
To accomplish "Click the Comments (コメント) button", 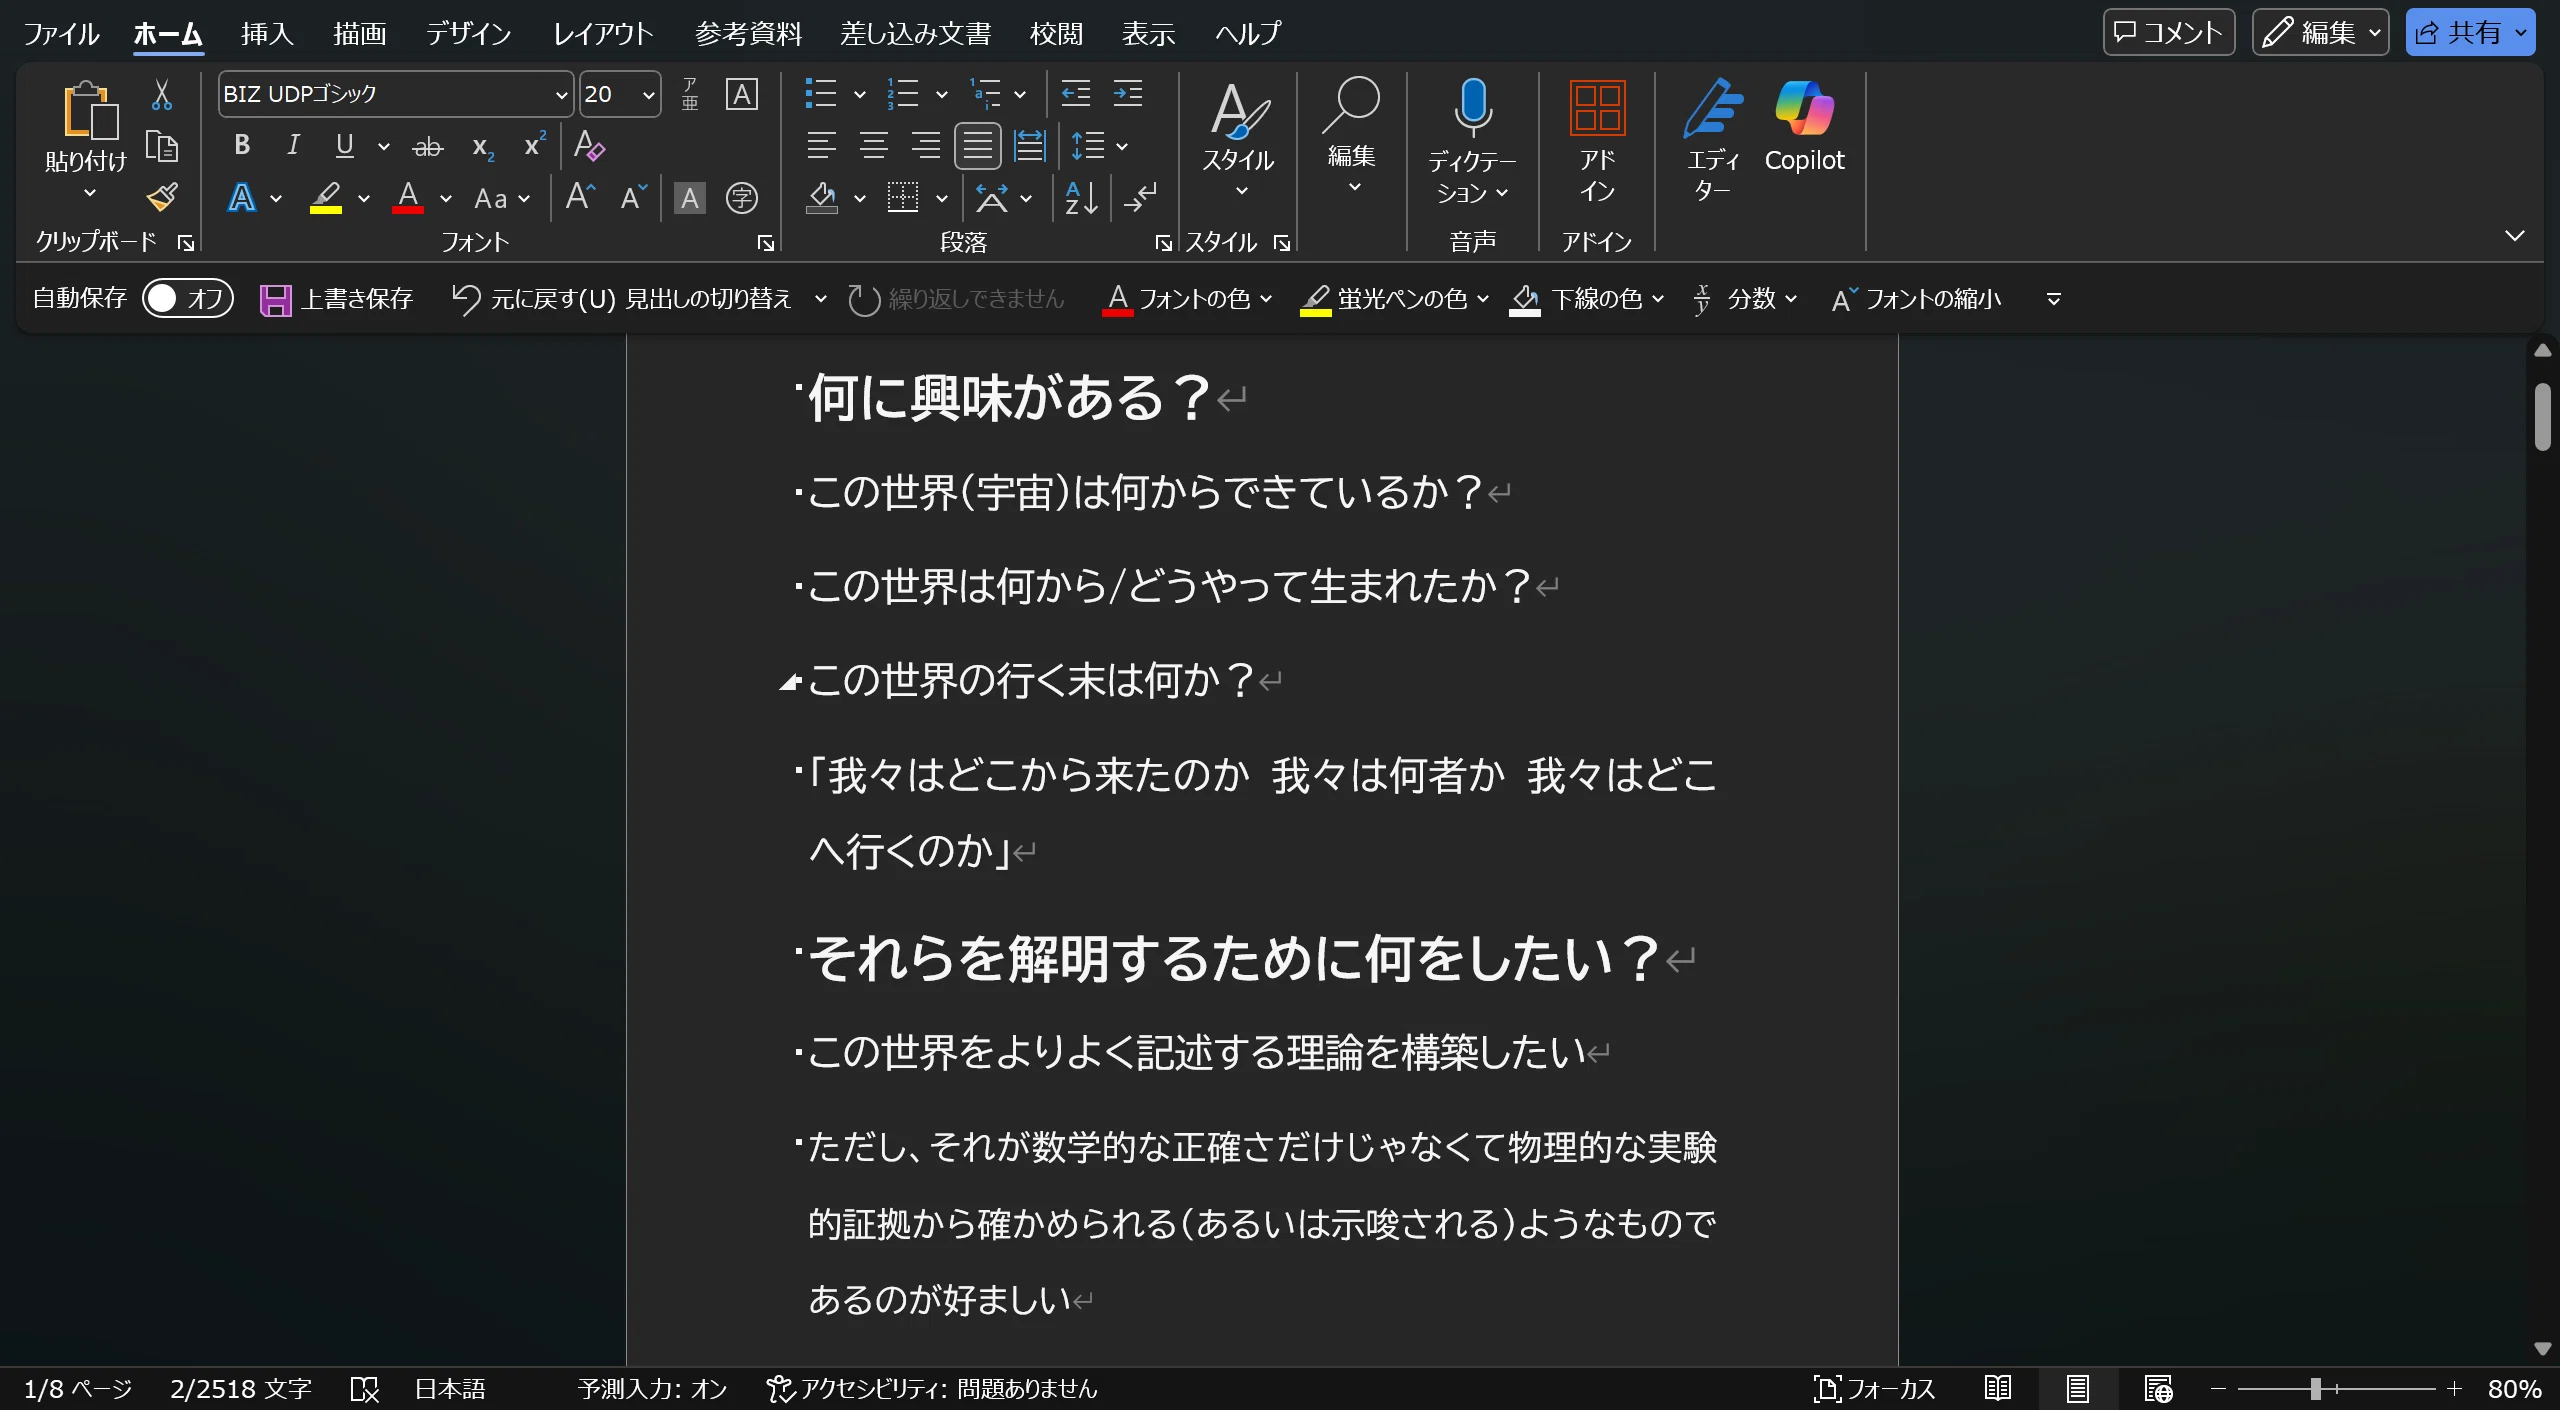I will pyautogui.click(x=2168, y=33).
